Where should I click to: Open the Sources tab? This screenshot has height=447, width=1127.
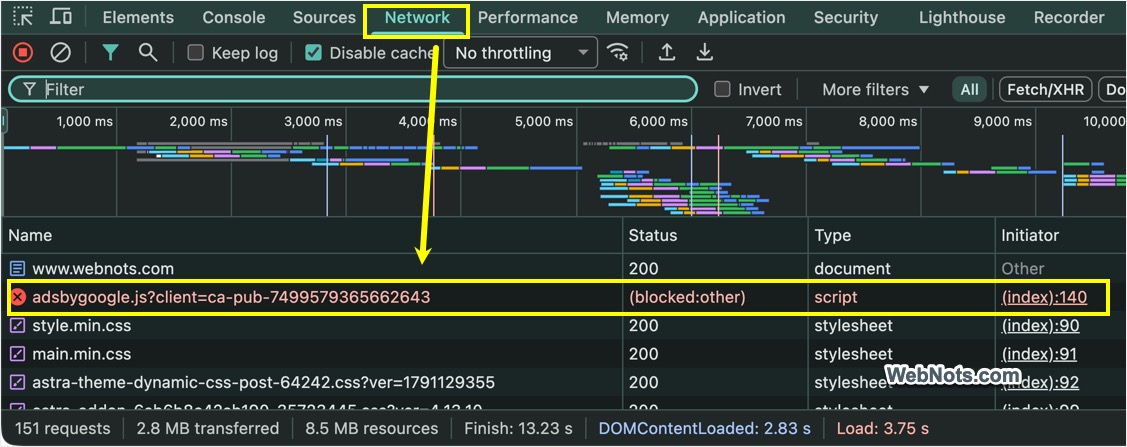(x=324, y=17)
